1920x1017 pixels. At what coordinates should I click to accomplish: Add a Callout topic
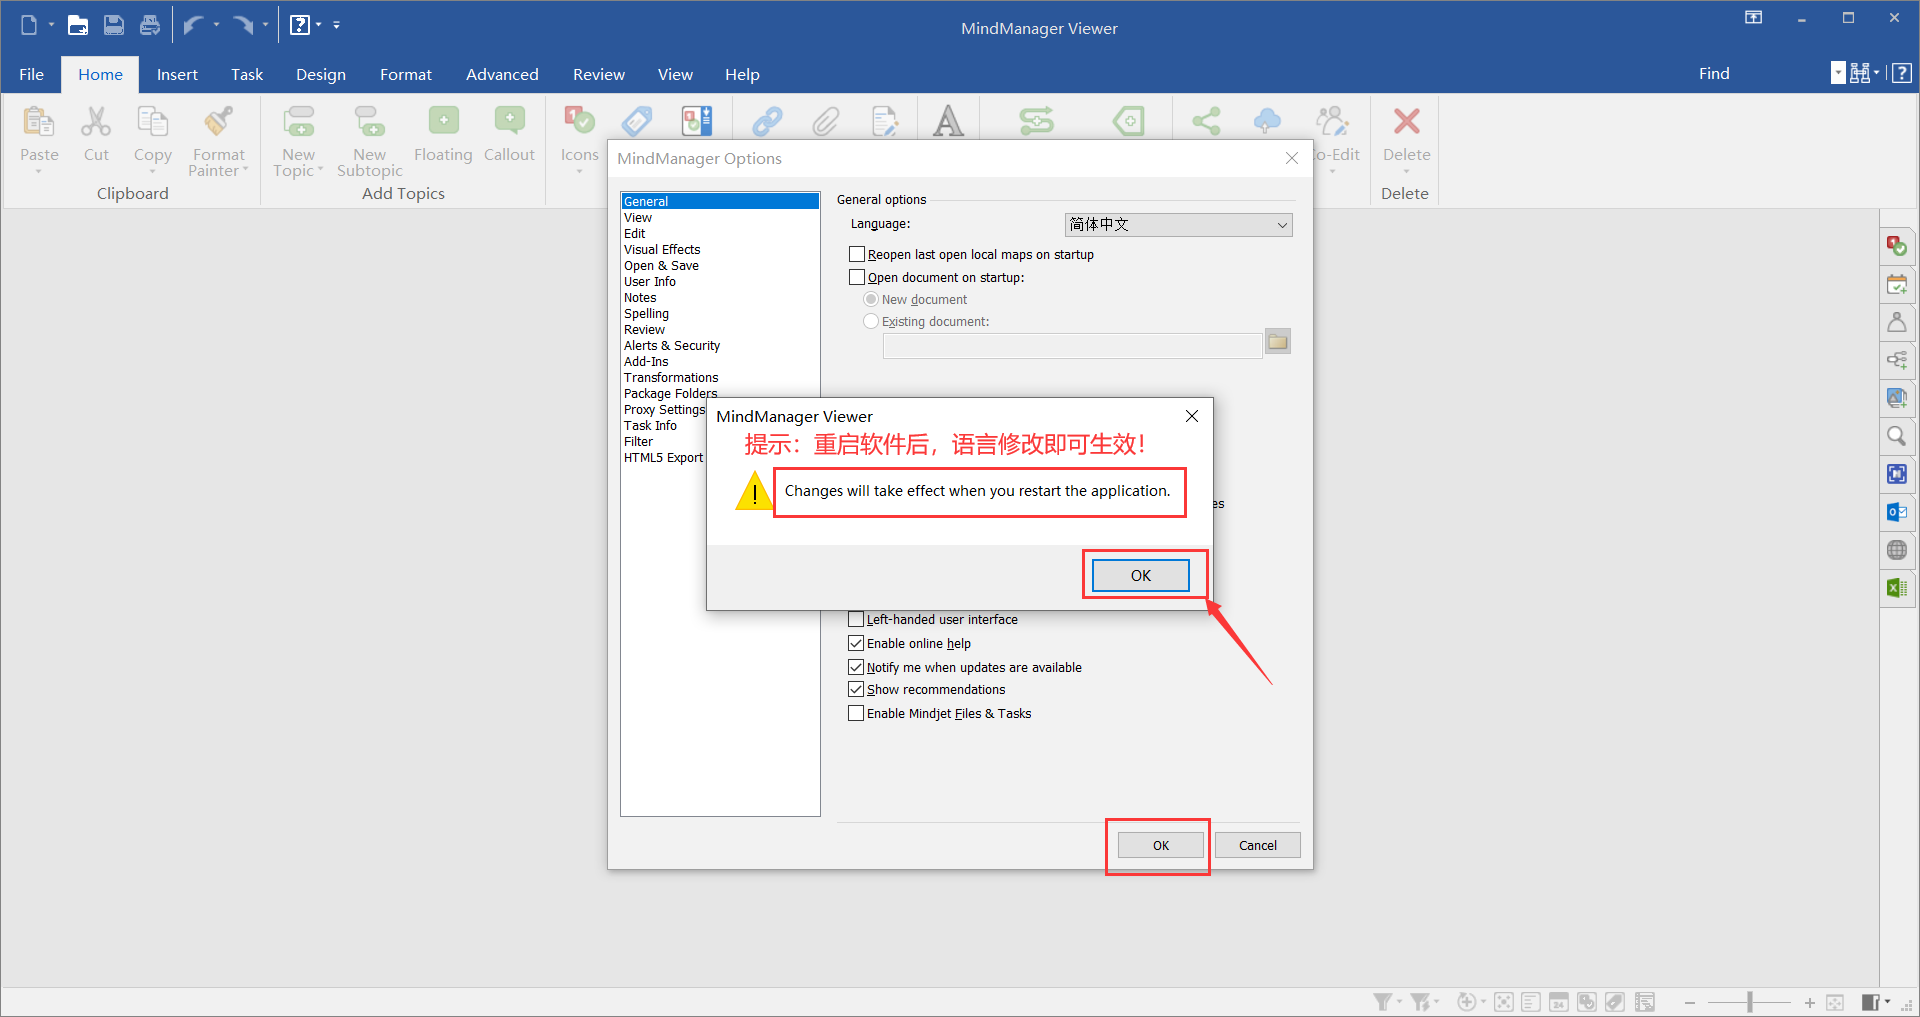click(x=509, y=123)
